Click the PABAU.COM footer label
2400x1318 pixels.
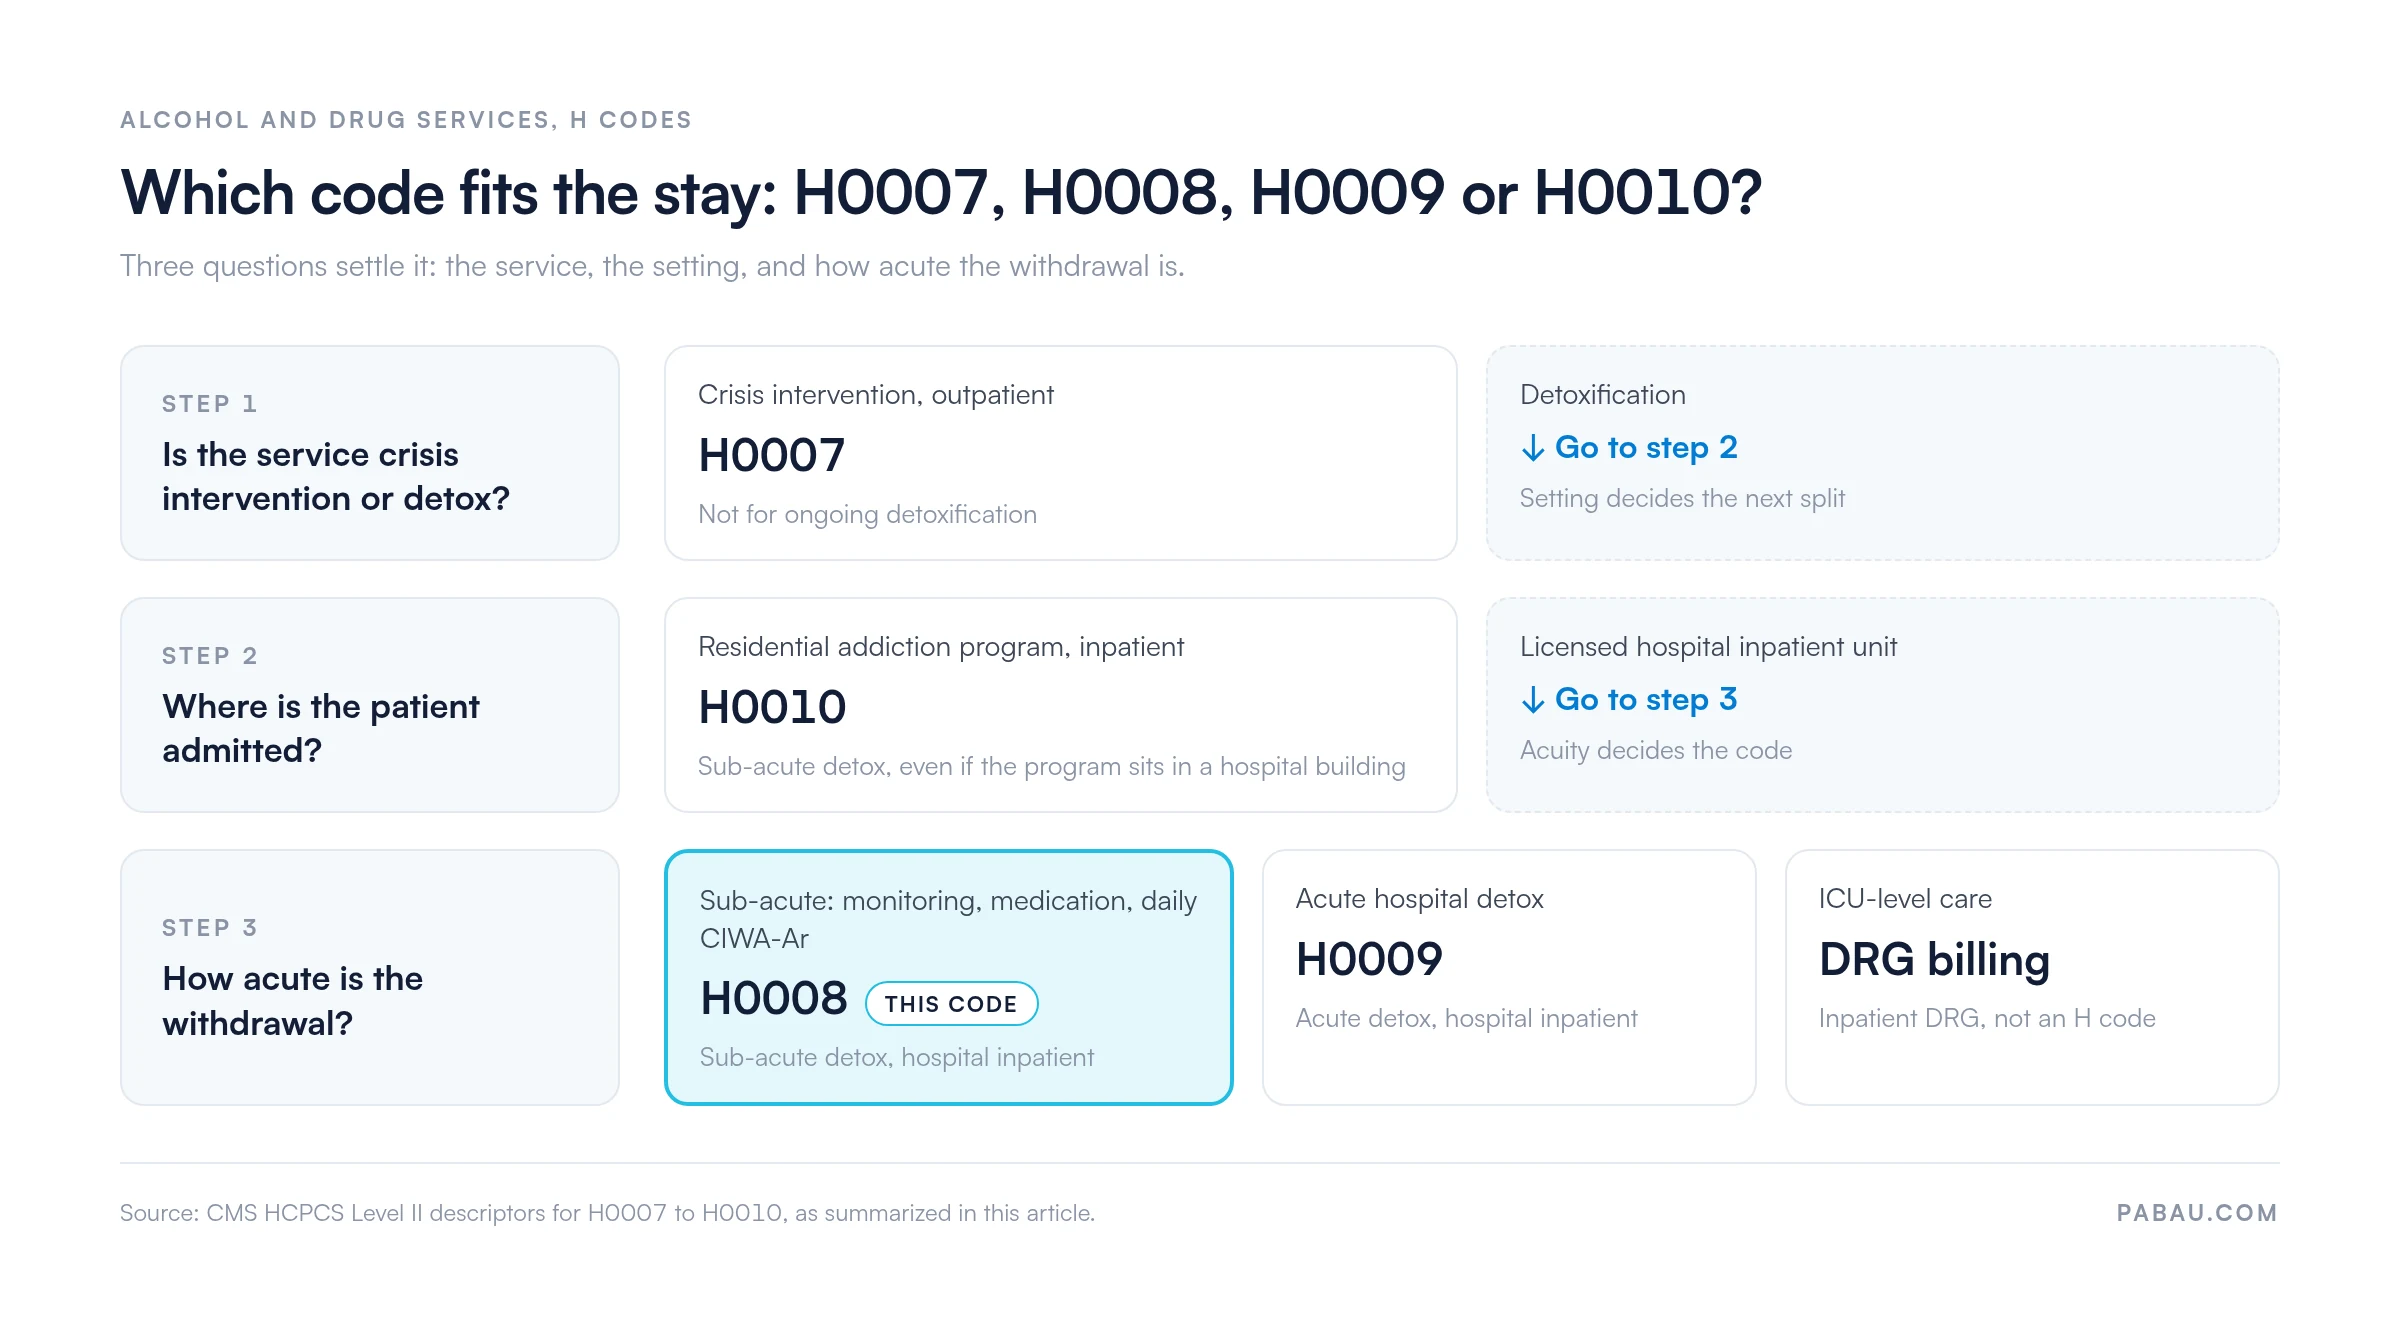pyautogui.click(x=2197, y=1213)
